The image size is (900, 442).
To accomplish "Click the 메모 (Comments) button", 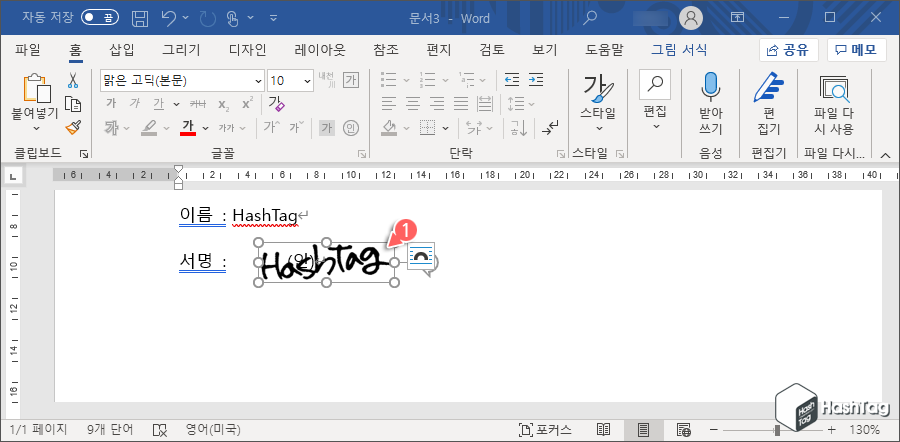I will (x=856, y=50).
